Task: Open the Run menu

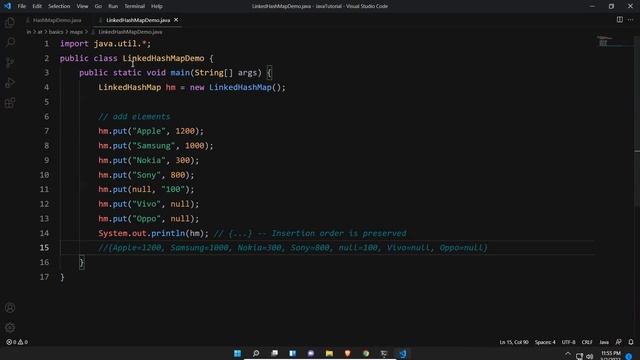Action: point(113,6)
